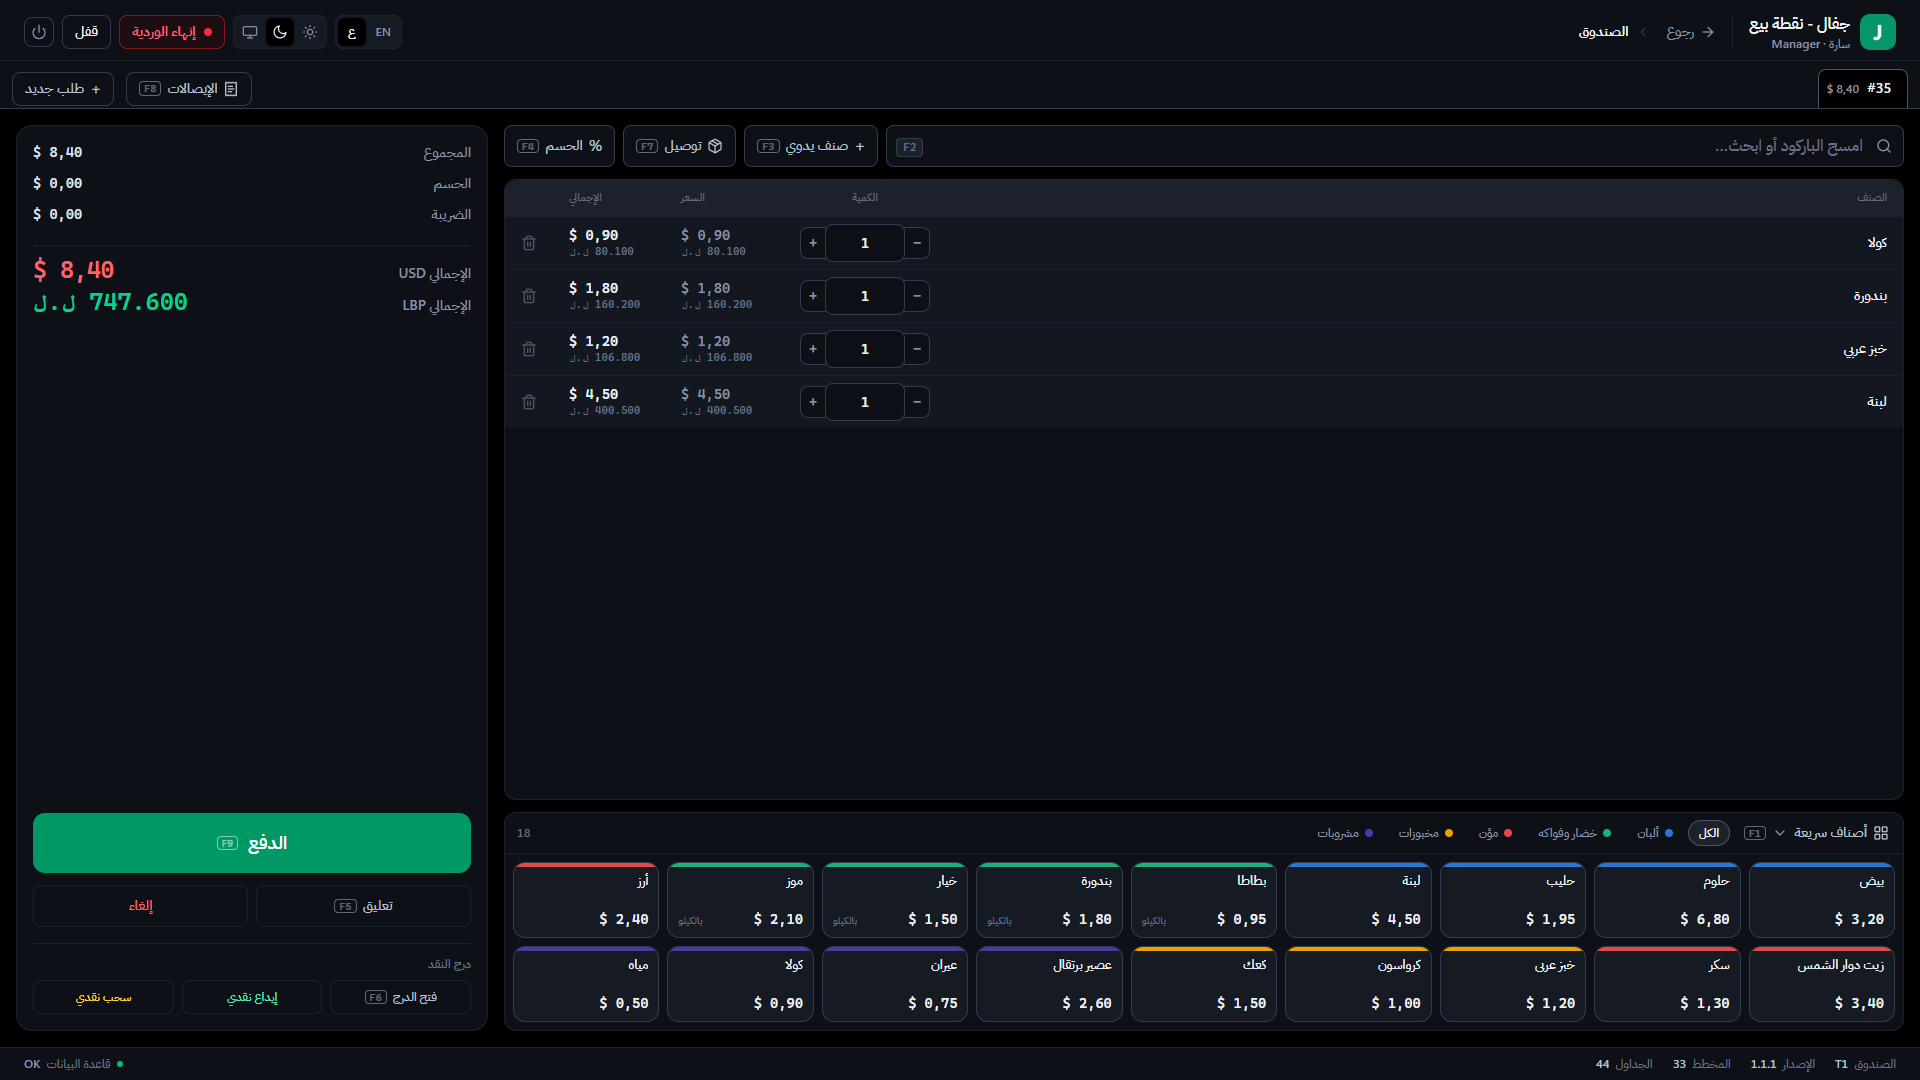Add manual item صنف يدوي
This screenshot has width=1920, height=1080.
pyautogui.click(x=811, y=146)
